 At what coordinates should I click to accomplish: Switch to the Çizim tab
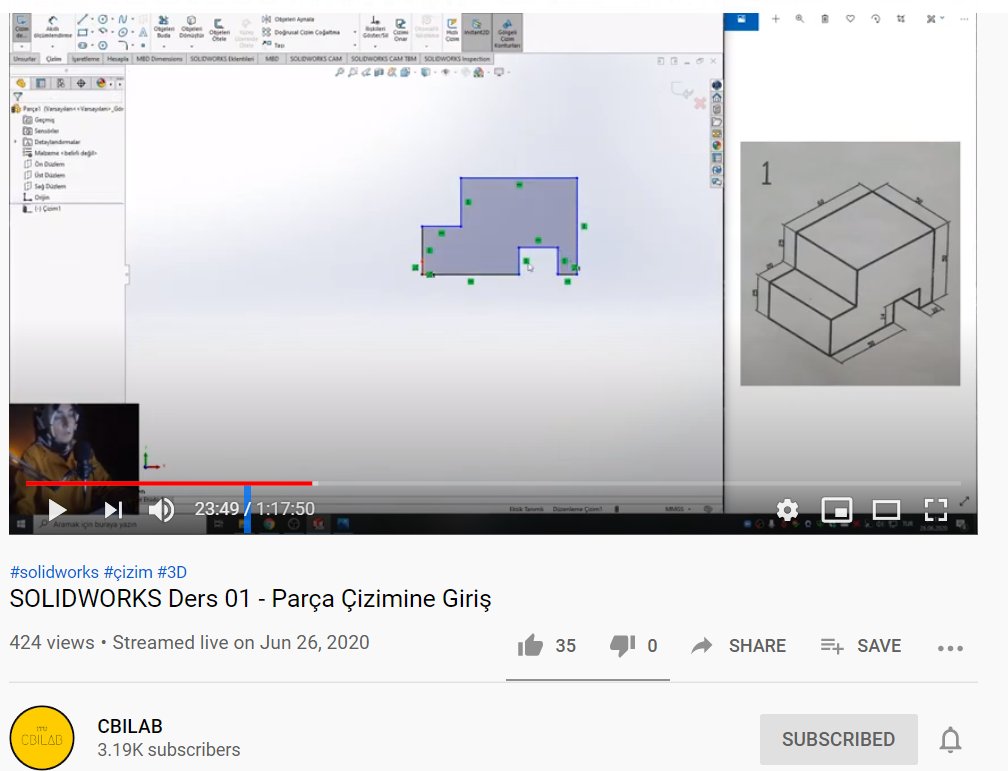54,59
